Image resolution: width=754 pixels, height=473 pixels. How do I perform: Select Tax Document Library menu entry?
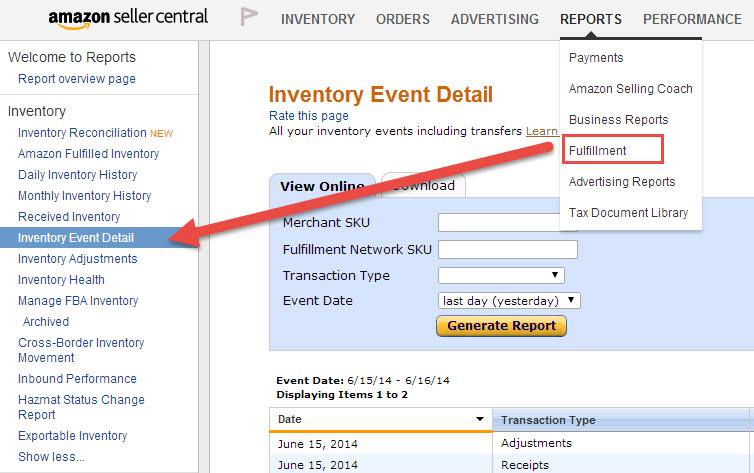(628, 212)
